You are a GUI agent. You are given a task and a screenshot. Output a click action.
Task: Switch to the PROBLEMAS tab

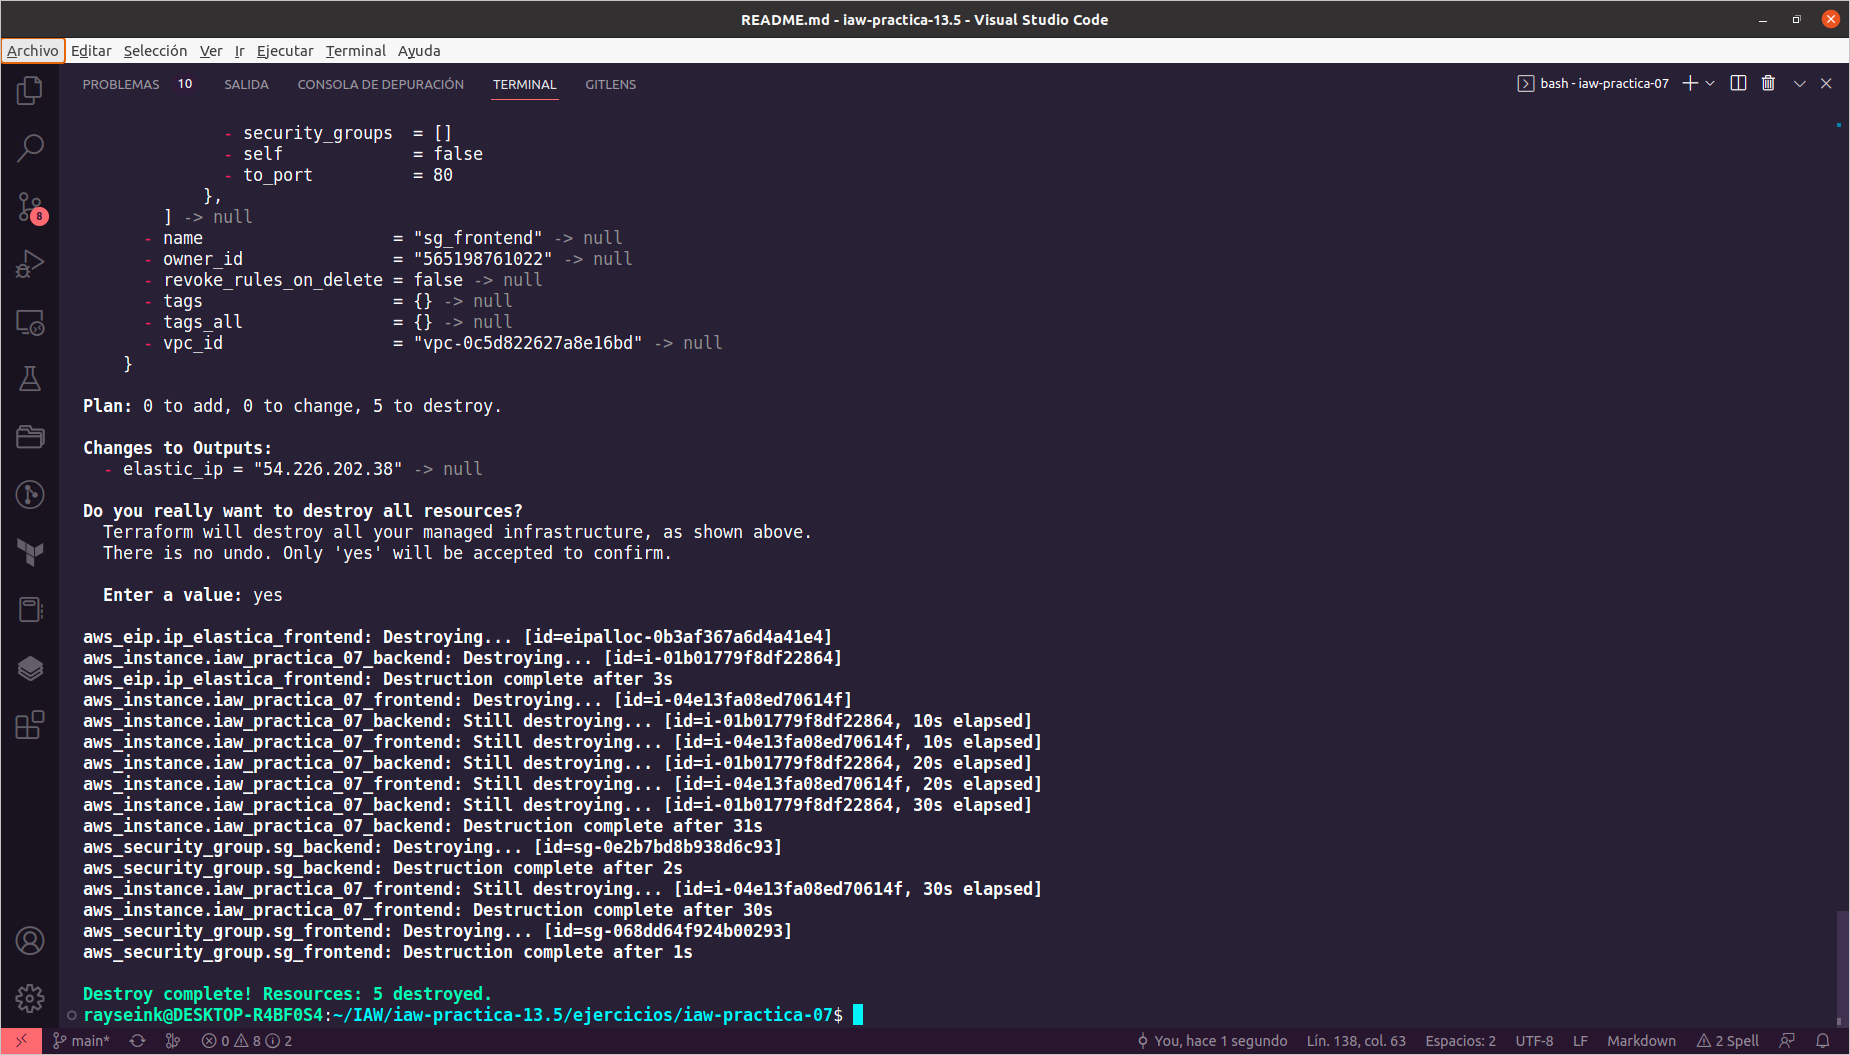(x=120, y=84)
